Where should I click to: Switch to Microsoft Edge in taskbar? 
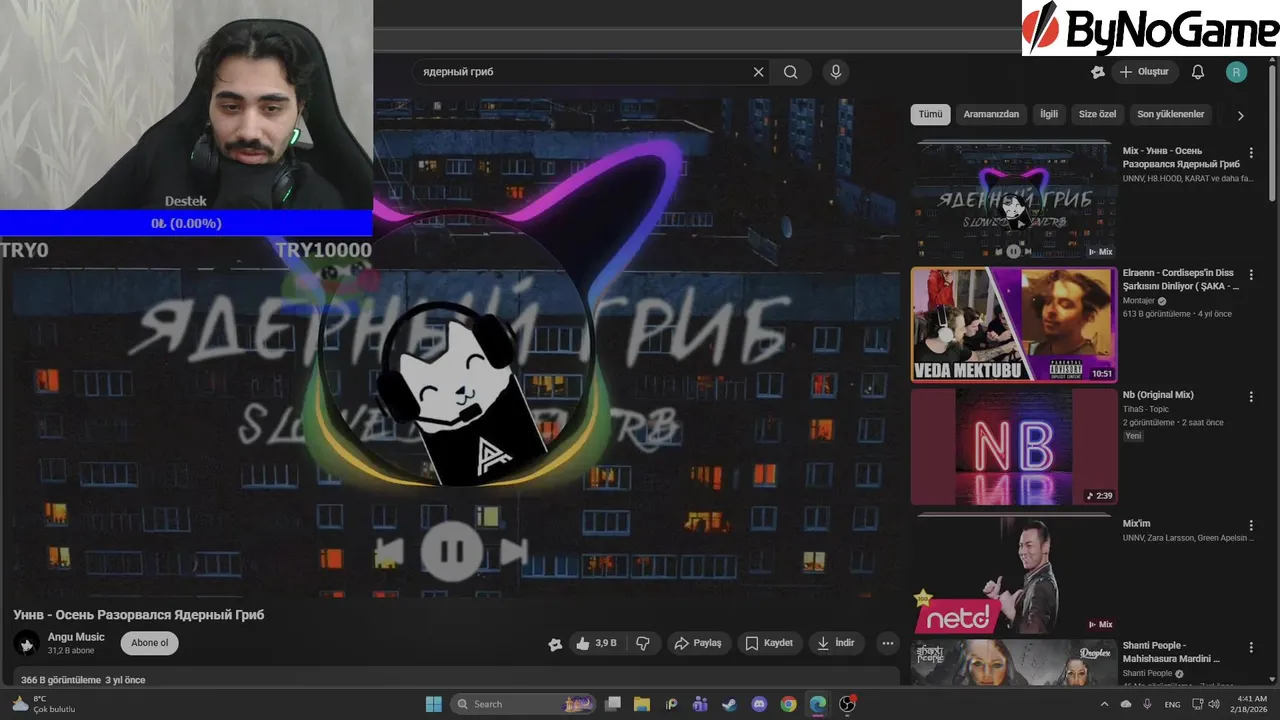(x=818, y=704)
